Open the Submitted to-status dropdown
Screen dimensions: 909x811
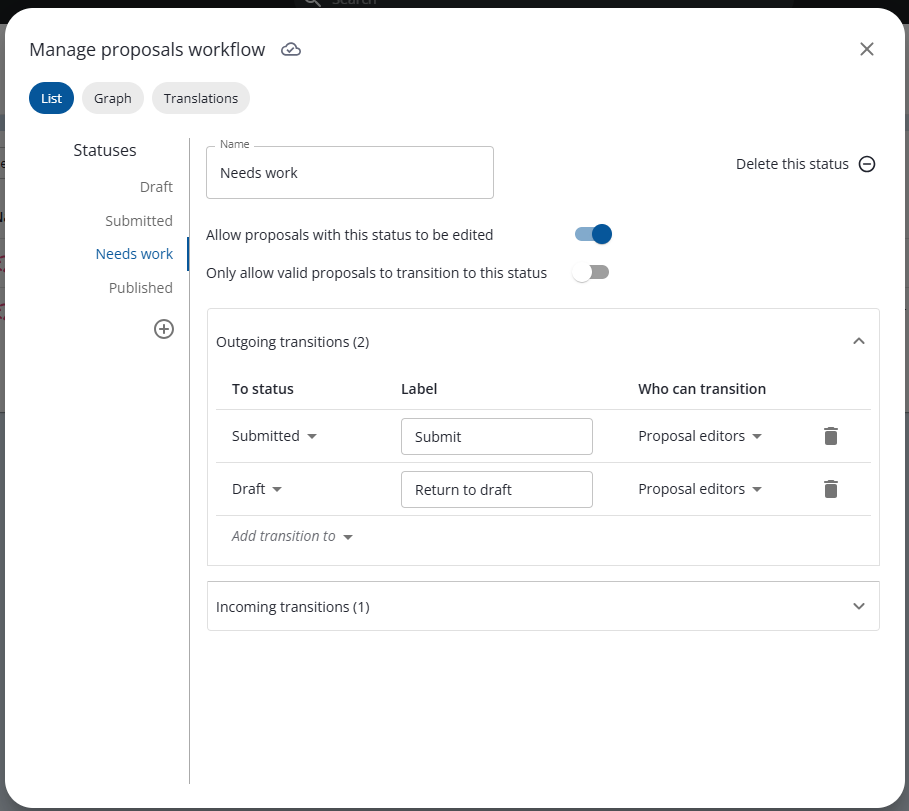pos(274,436)
